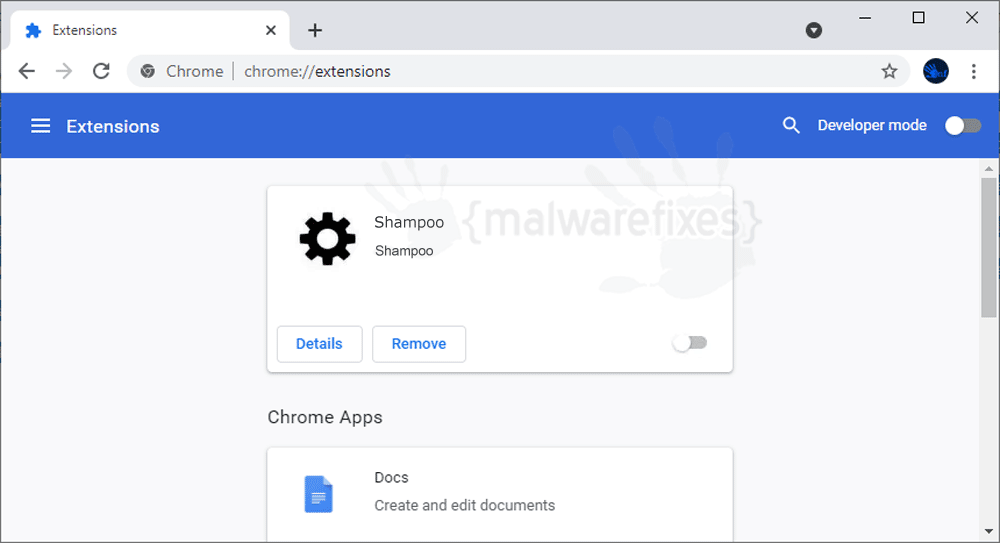Viewport: 1000px width, 543px height.
Task: Open a new tab with the plus button
Action: [x=314, y=30]
